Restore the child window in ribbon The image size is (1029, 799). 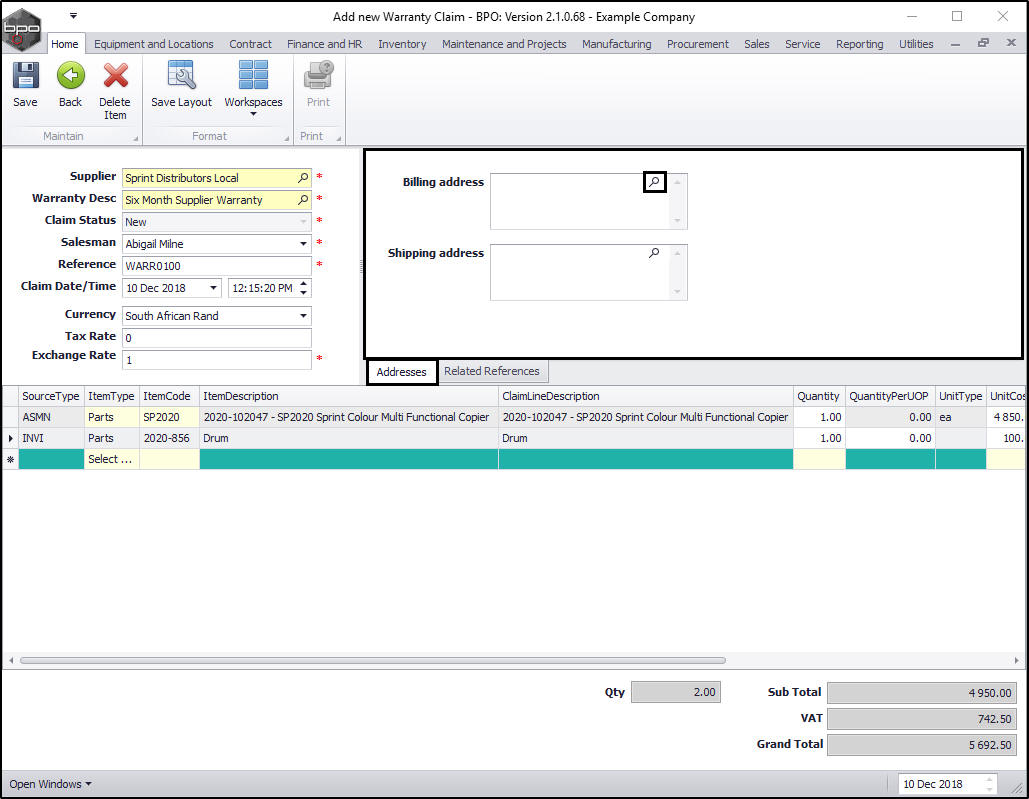983,43
